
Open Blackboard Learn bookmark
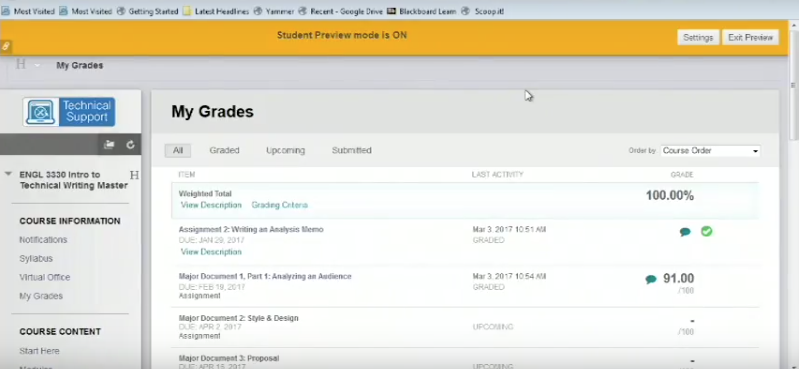421,11
